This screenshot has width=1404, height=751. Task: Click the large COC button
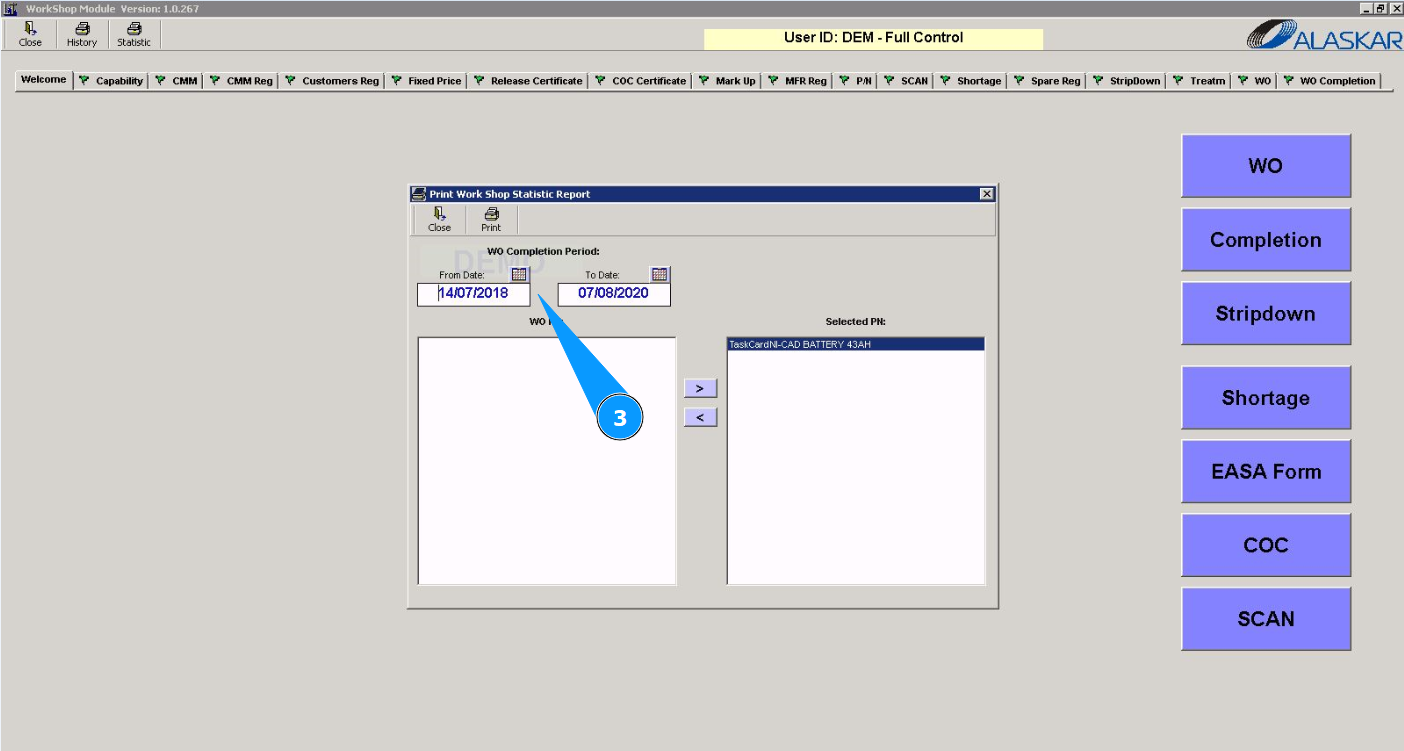(1266, 545)
